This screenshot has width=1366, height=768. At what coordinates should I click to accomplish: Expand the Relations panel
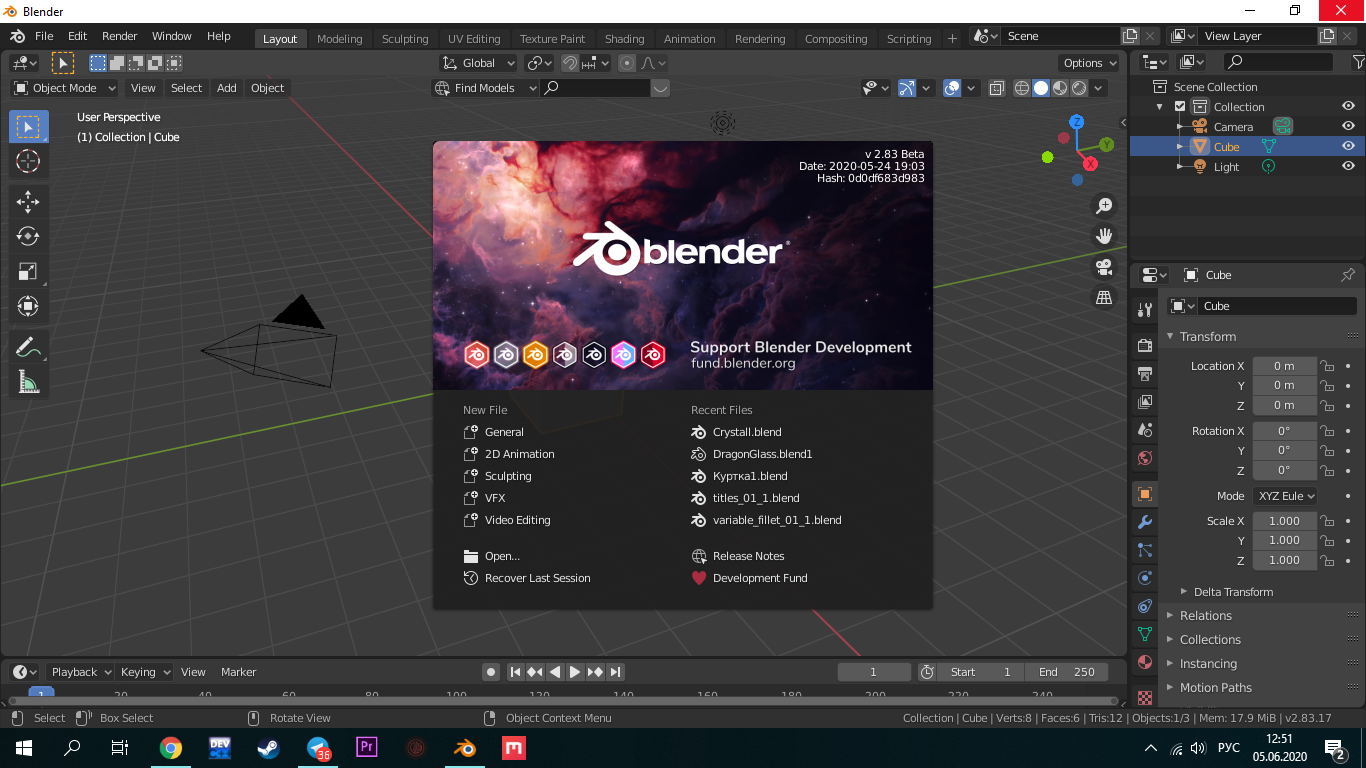coord(1205,616)
